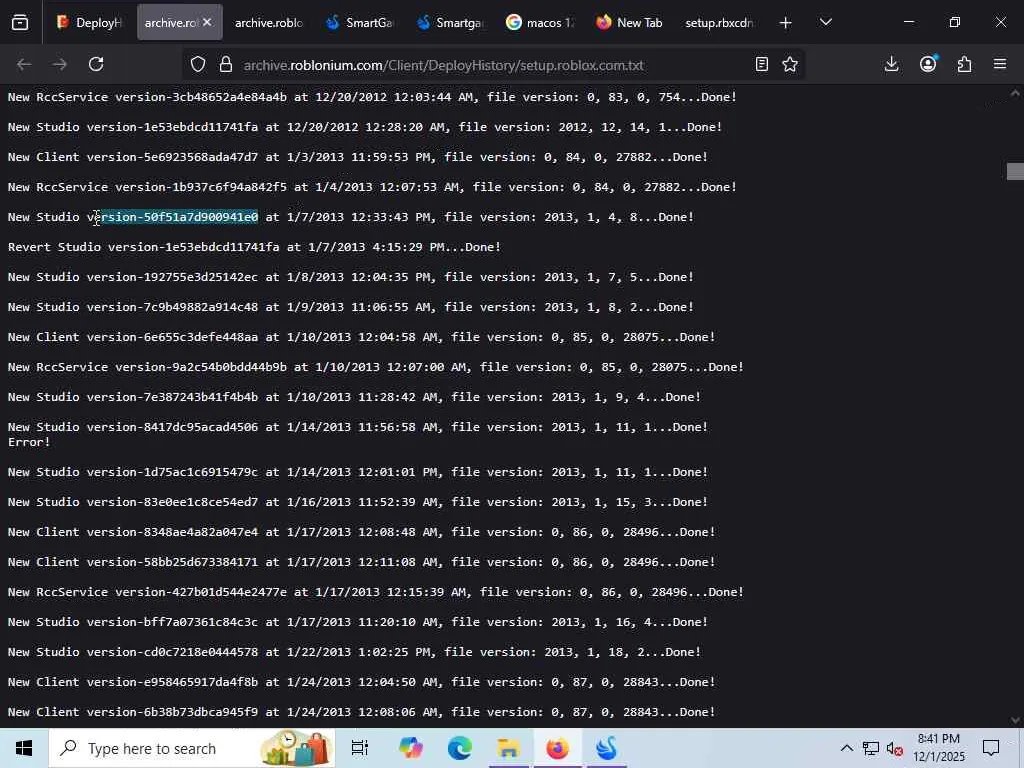Open a new tab with plus

point(786,23)
